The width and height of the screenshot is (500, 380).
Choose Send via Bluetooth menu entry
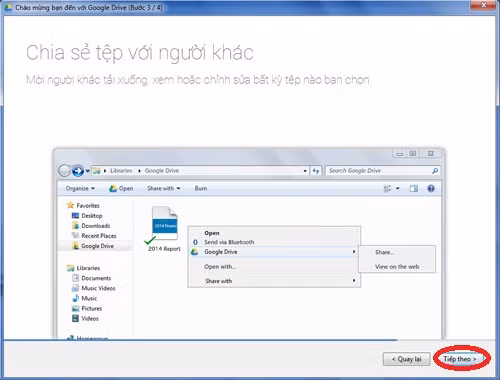(x=229, y=242)
